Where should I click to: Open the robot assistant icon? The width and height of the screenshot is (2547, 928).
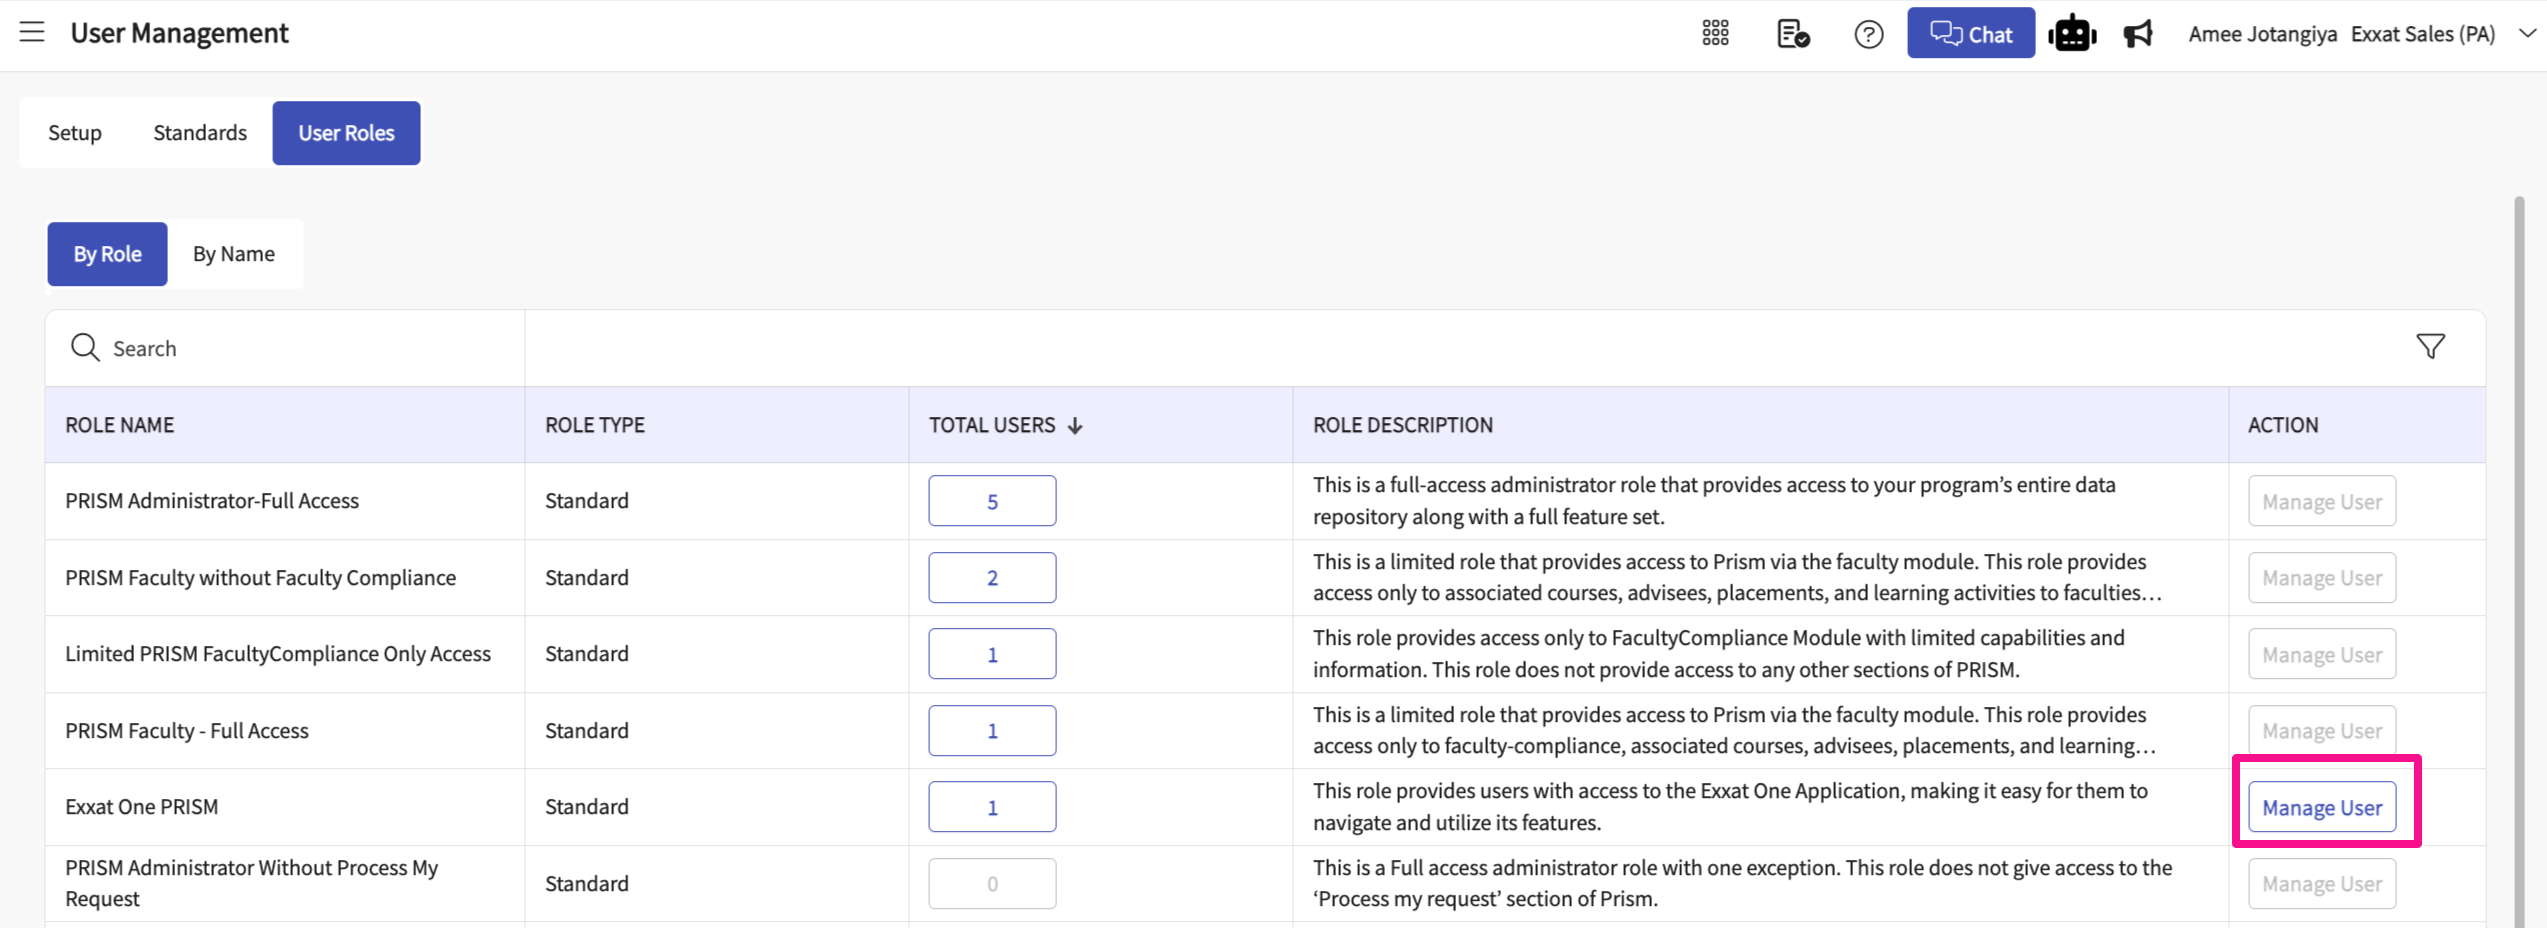point(2072,34)
